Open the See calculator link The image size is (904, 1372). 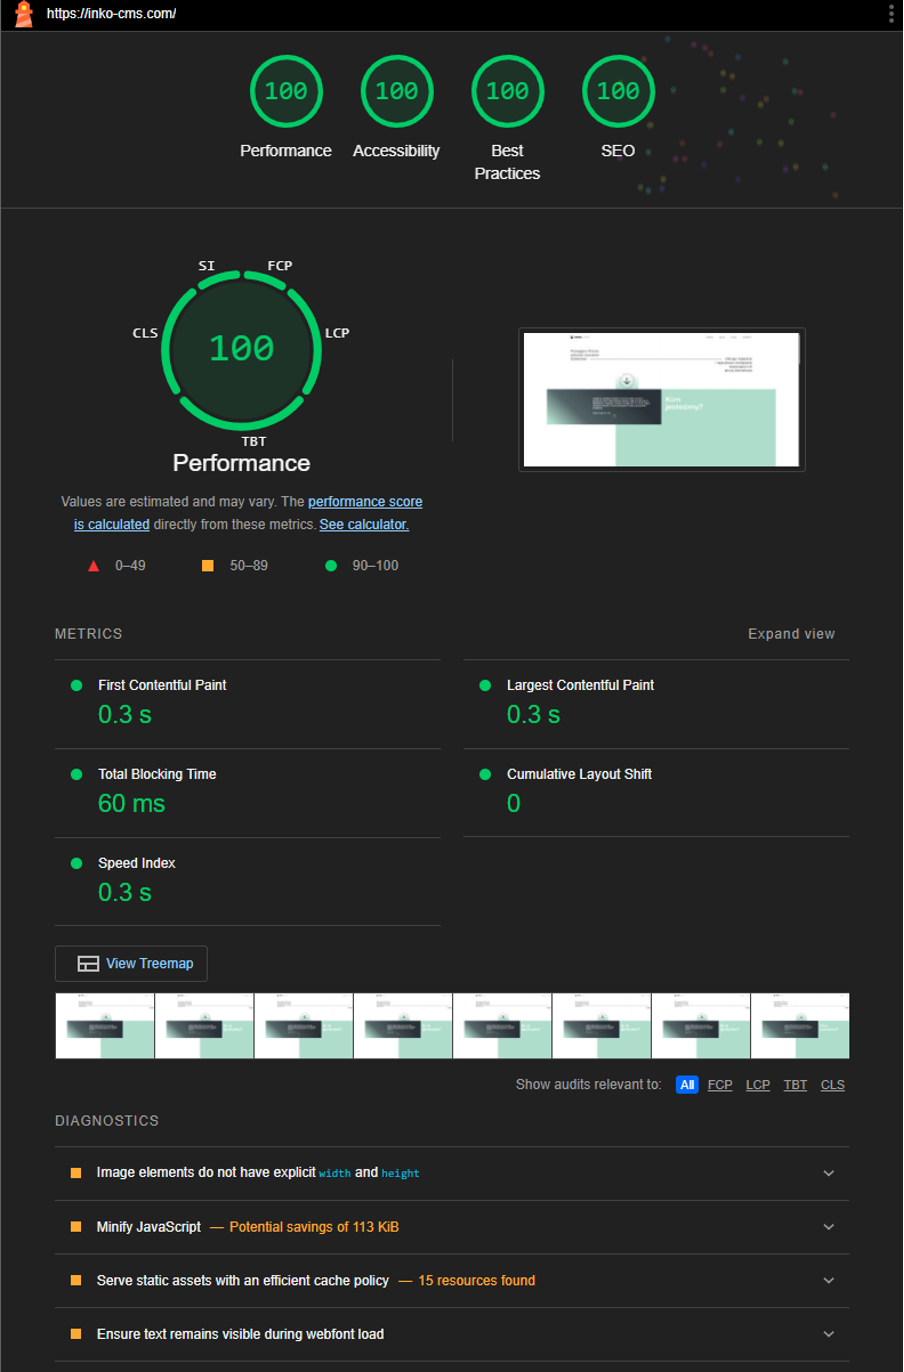click(x=364, y=525)
